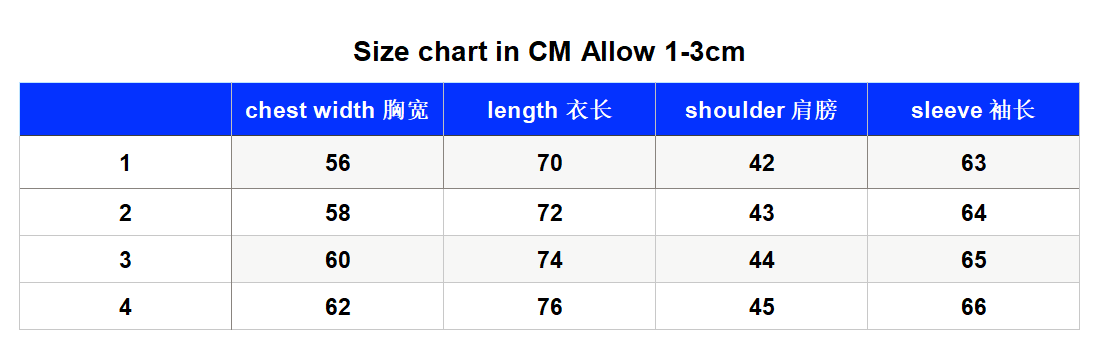Click length value 70
The image size is (1099, 364).
coord(550,163)
